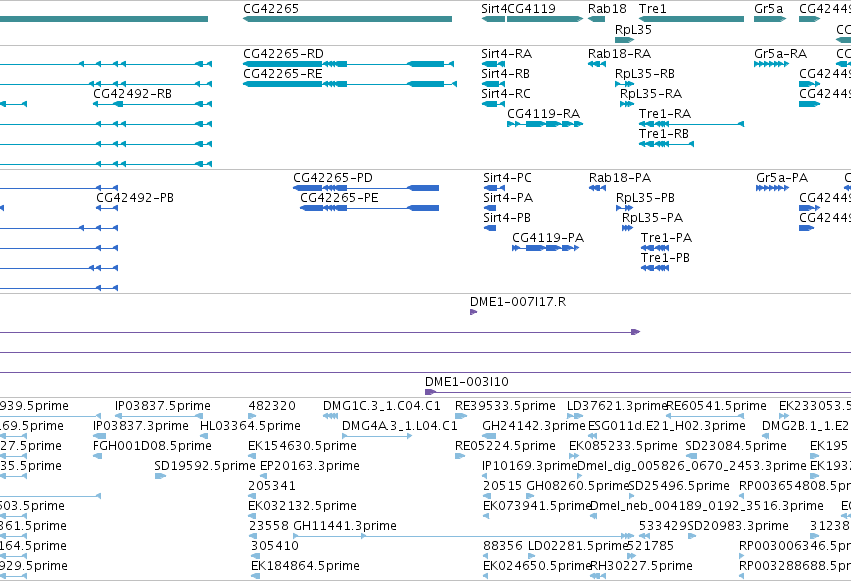Select the RpL35-PA protein

pyautogui.click(x=627, y=228)
